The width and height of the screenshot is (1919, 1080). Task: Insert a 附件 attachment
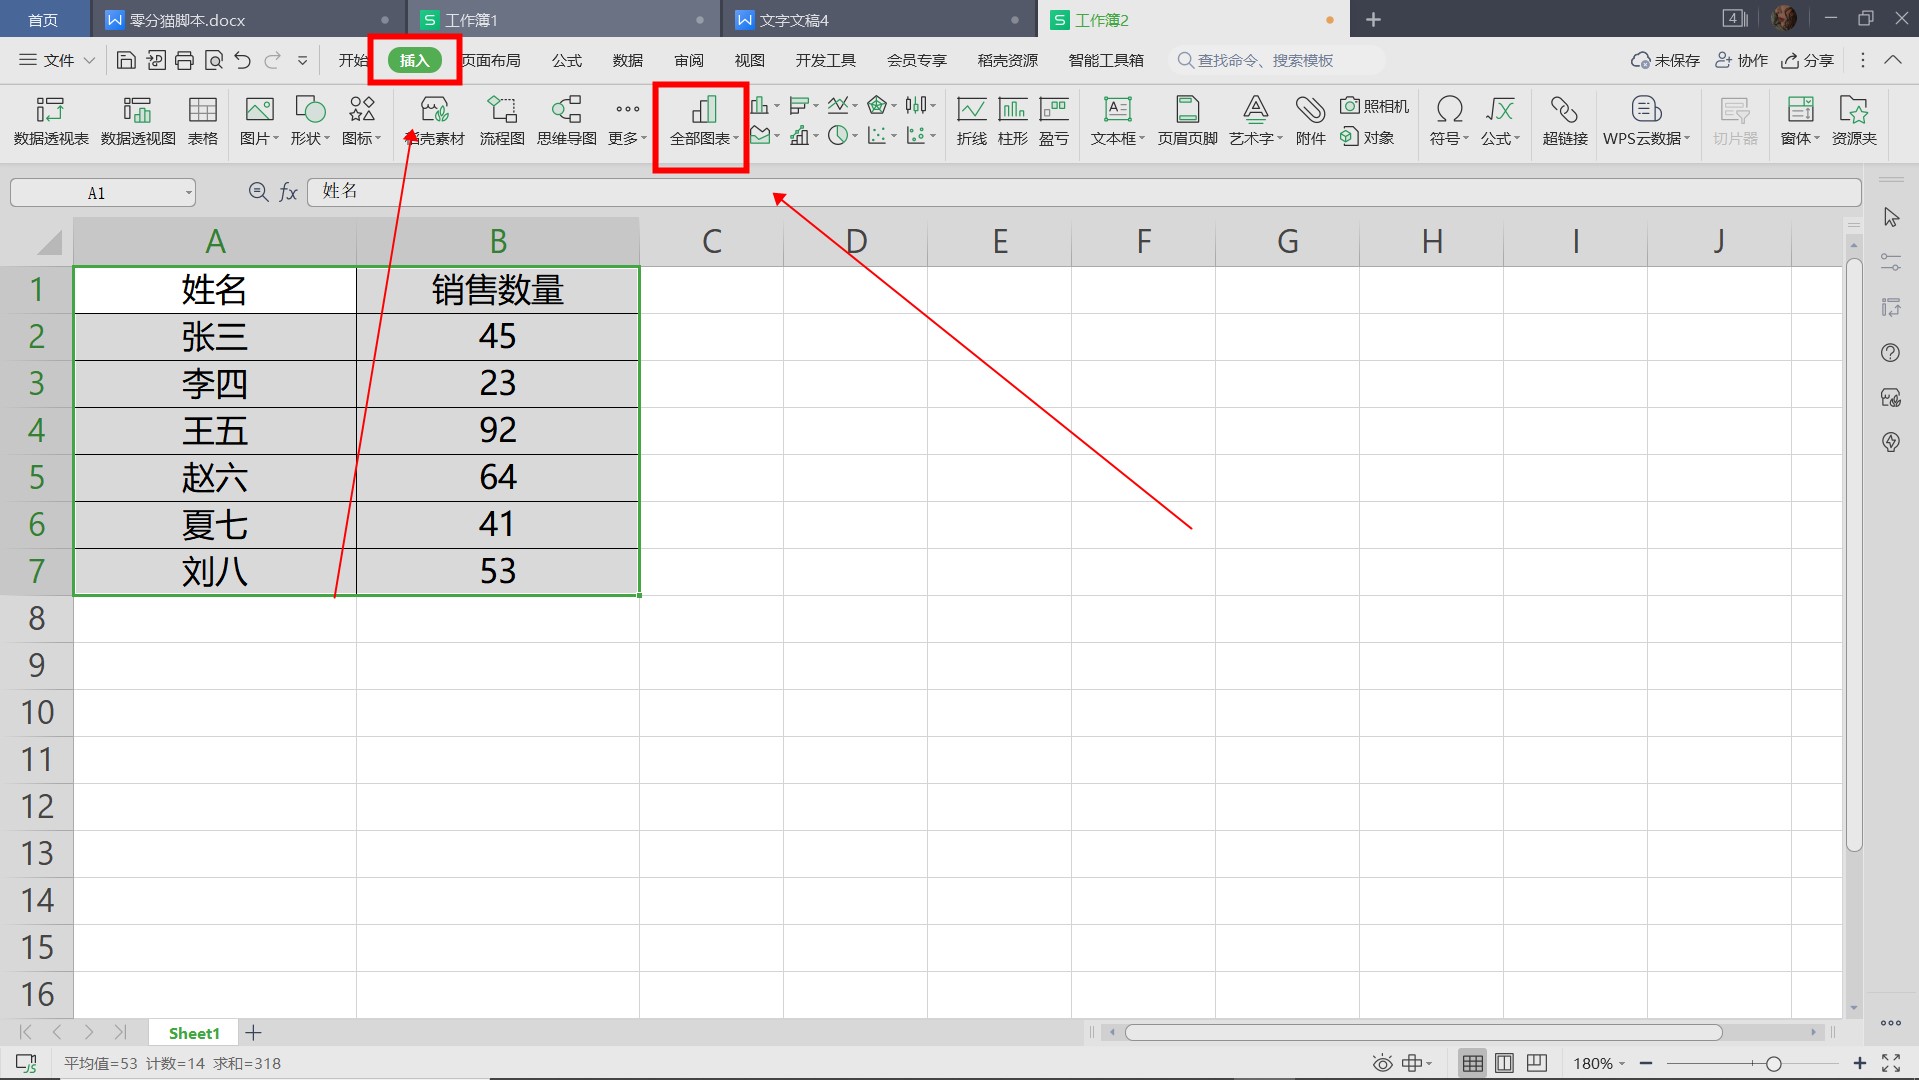coord(1310,120)
